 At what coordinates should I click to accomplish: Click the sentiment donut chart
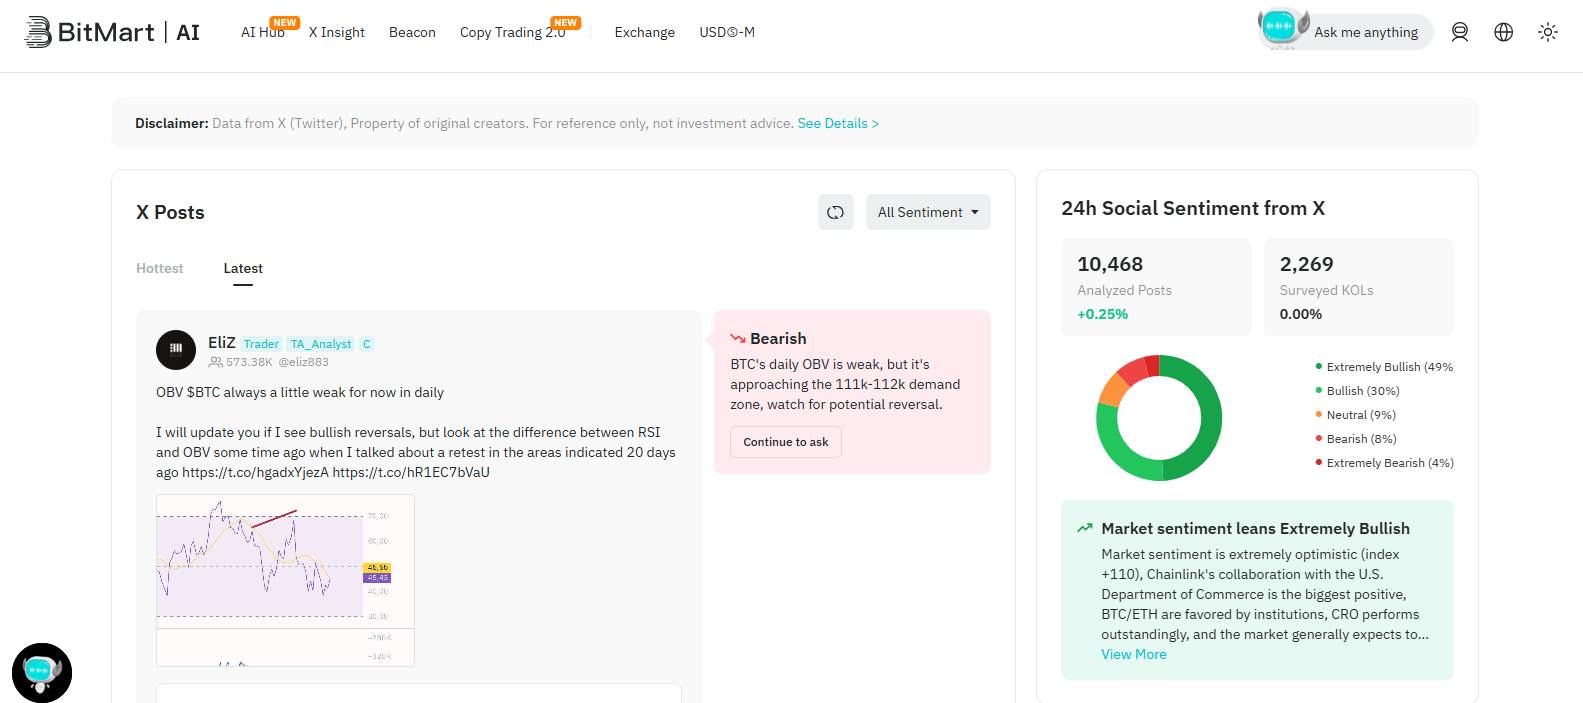1159,418
